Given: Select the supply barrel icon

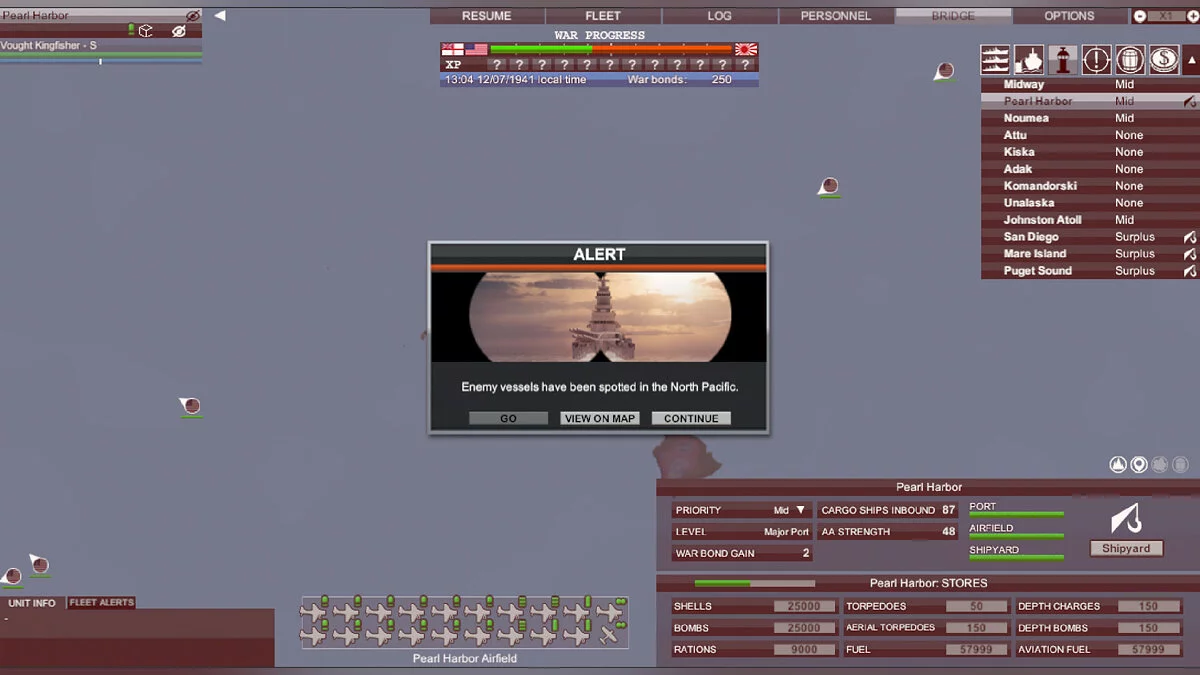Looking at the screenshot, I should tap(1129, 60).
